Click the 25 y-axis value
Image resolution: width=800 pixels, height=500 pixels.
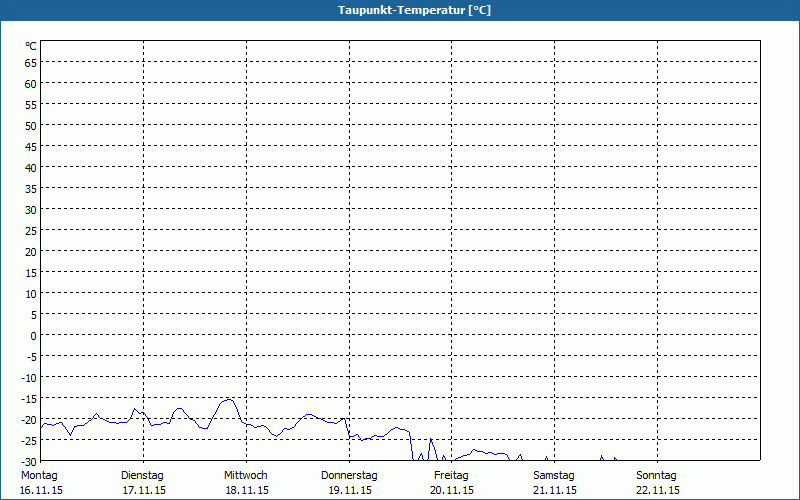click(31, 231)
